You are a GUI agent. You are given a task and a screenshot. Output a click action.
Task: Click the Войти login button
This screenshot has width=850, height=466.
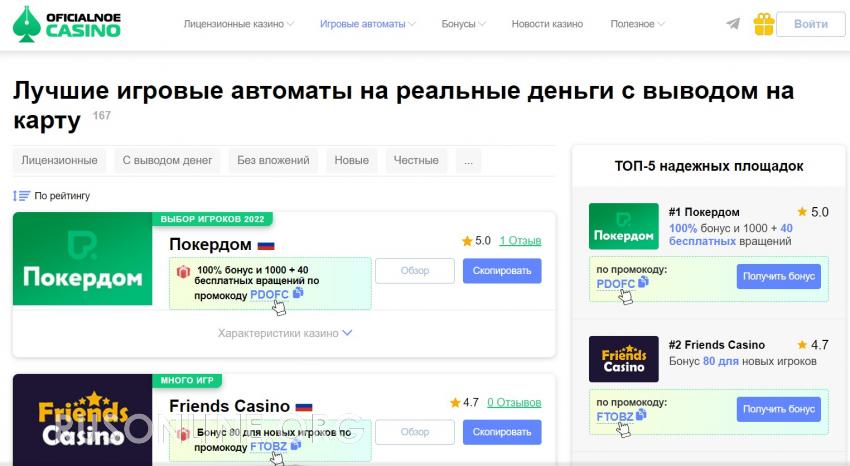click(810, 24)
